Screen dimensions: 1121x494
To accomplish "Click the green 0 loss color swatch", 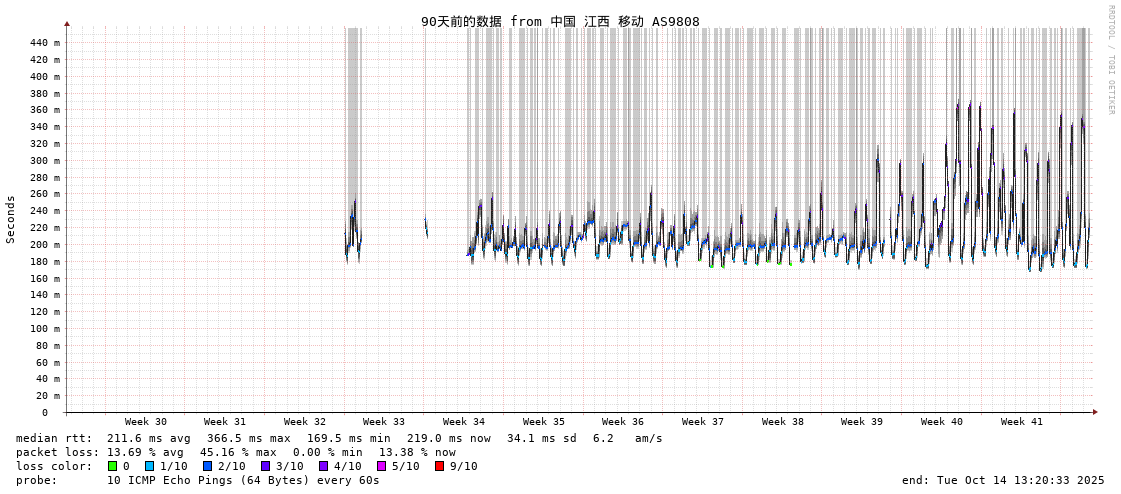I will (x=112, y=466).
